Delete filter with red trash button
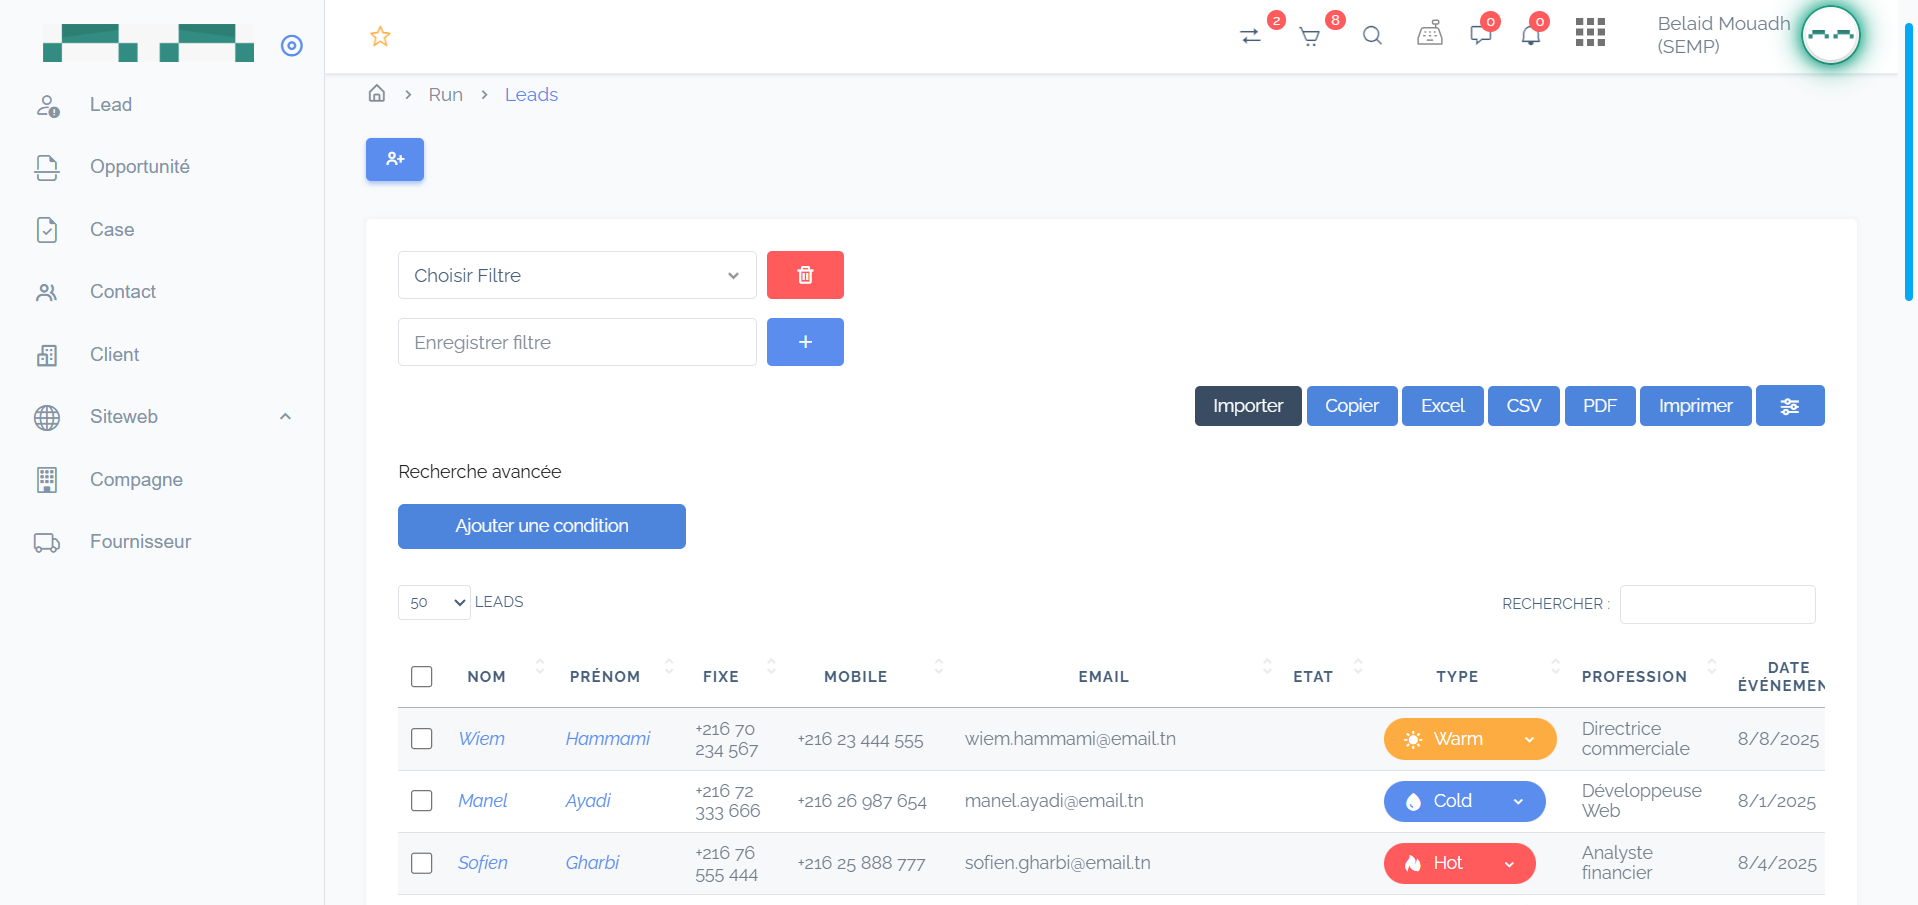Viewport: 1918px width, 905px height. (805, 275)
